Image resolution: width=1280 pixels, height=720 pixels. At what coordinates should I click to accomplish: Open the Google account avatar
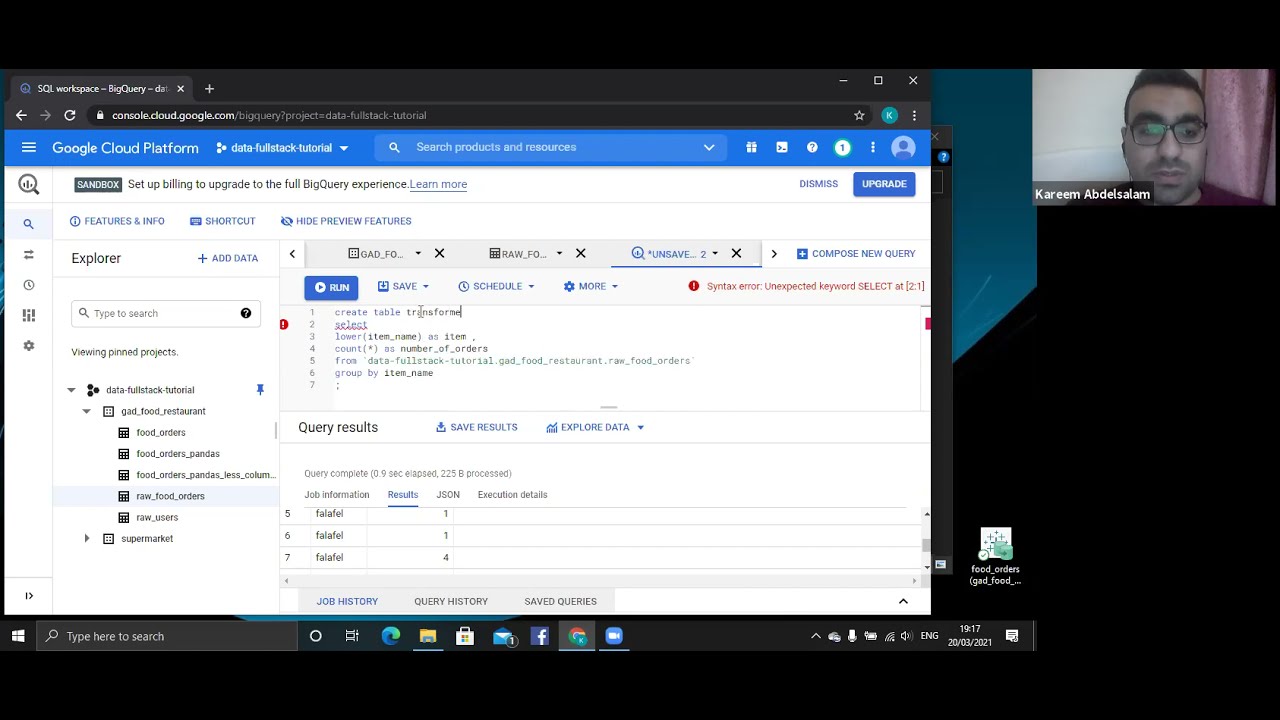[x=903, y=148]
